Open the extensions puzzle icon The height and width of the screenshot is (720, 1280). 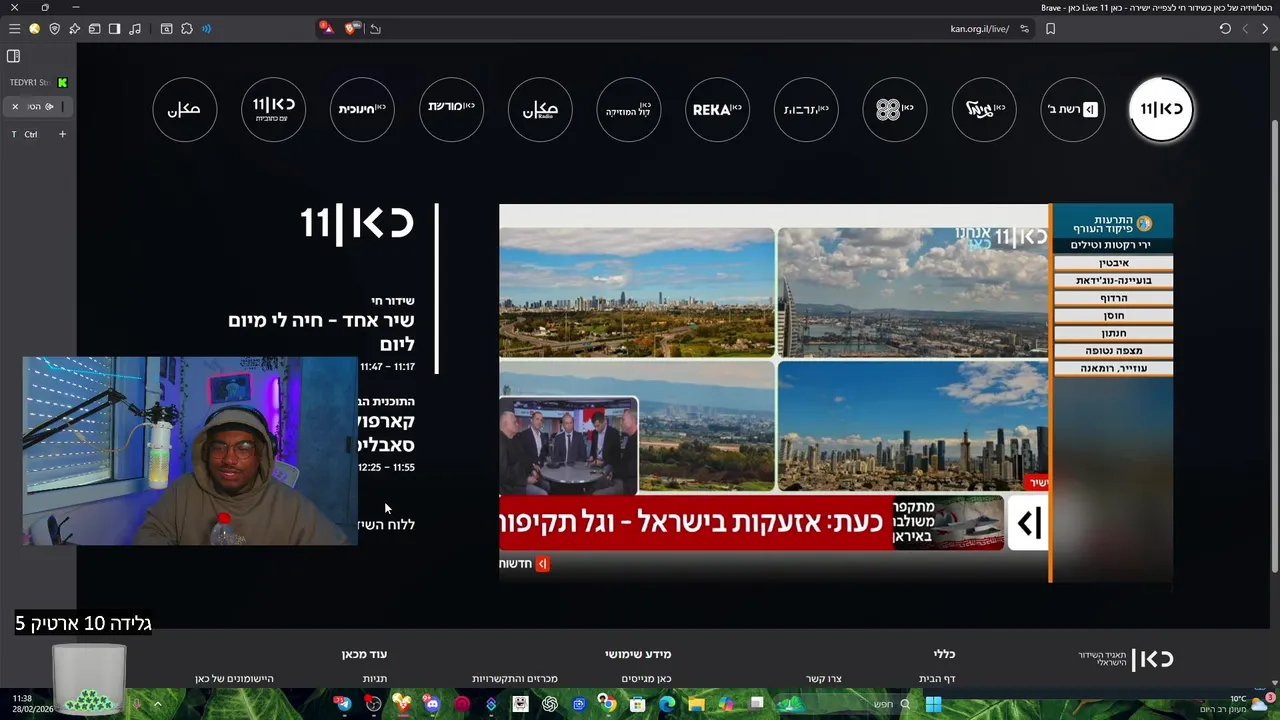(187, 29)
